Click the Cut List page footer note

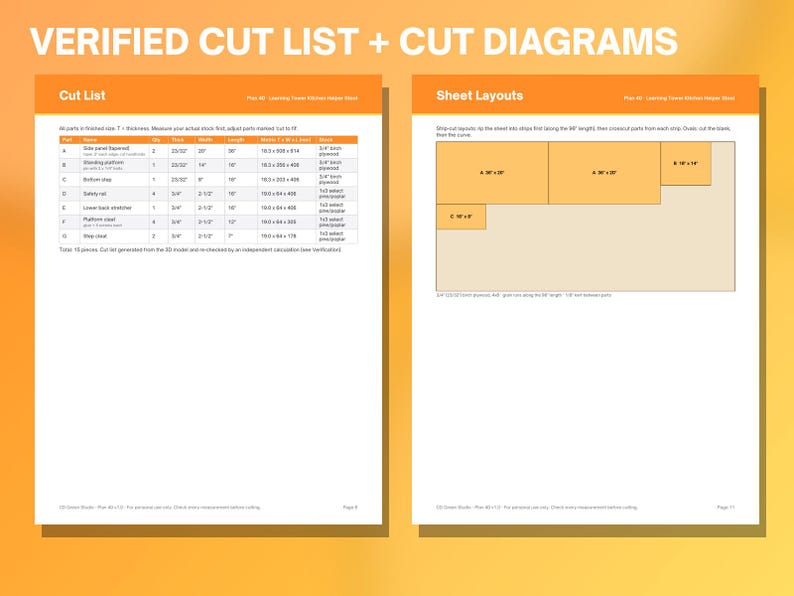[x=160, y=507]
